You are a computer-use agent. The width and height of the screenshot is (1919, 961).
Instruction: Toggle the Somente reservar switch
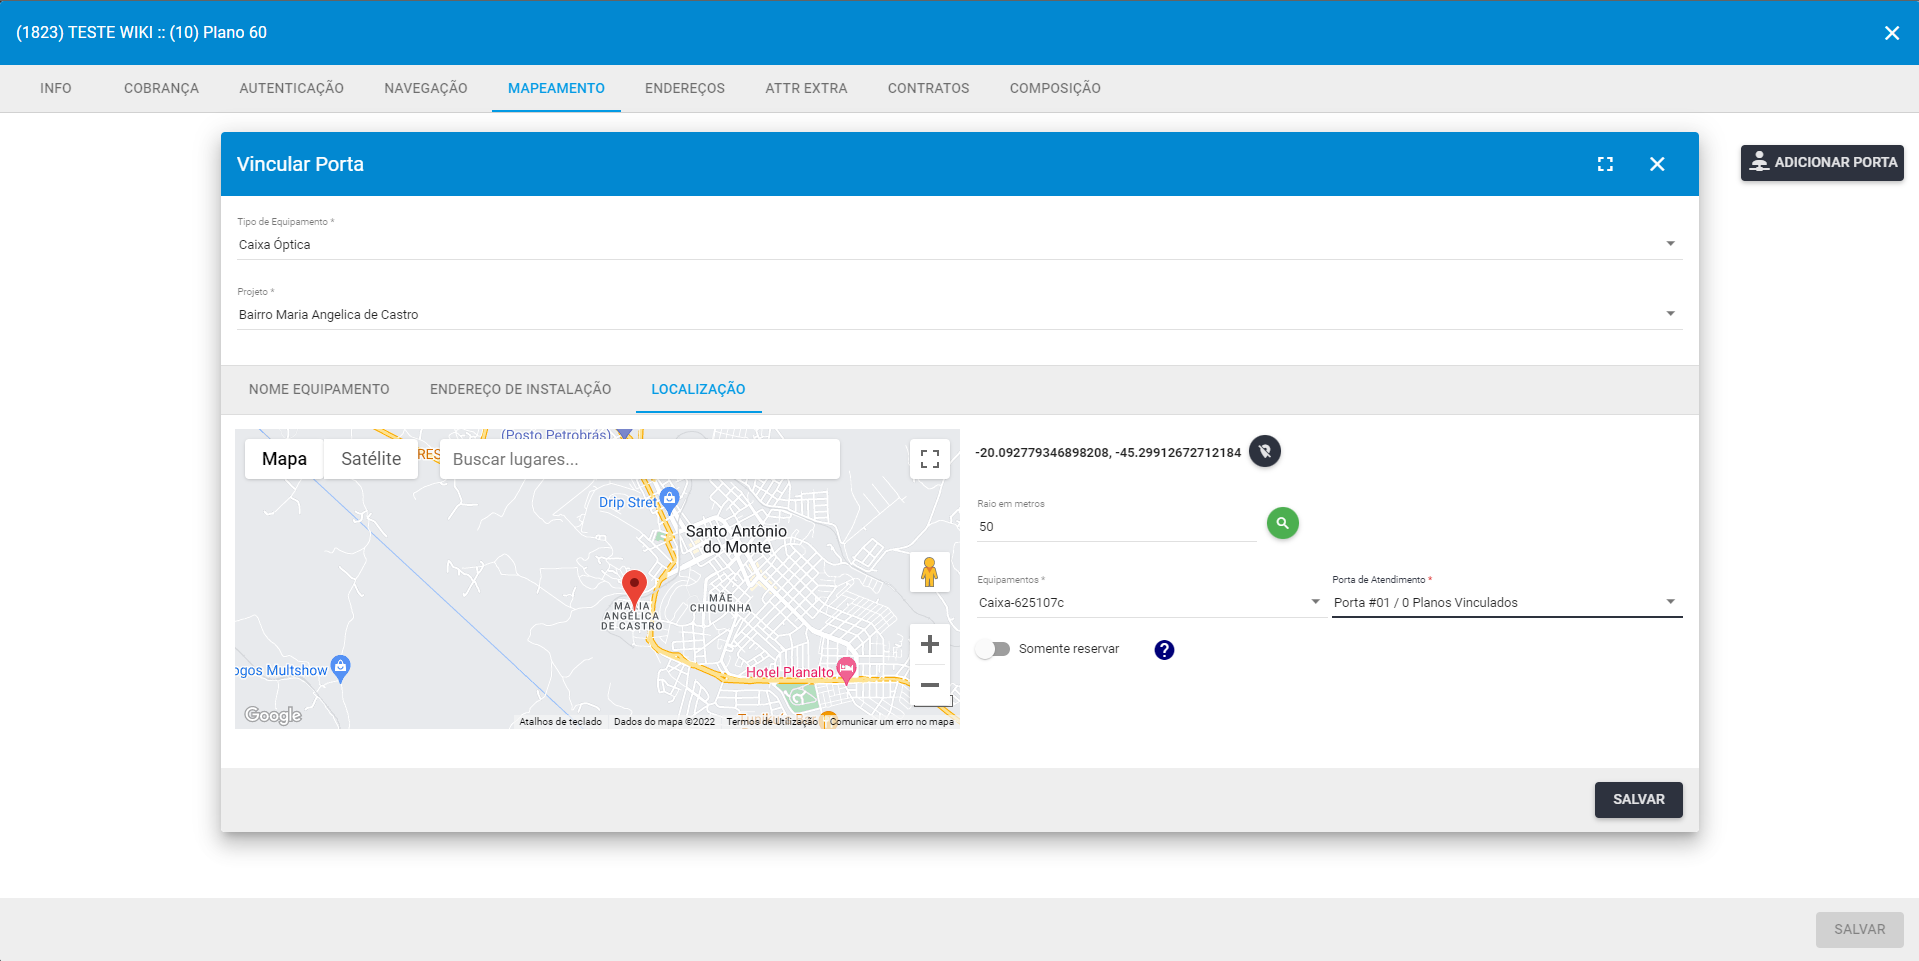[x=994, y=649]
